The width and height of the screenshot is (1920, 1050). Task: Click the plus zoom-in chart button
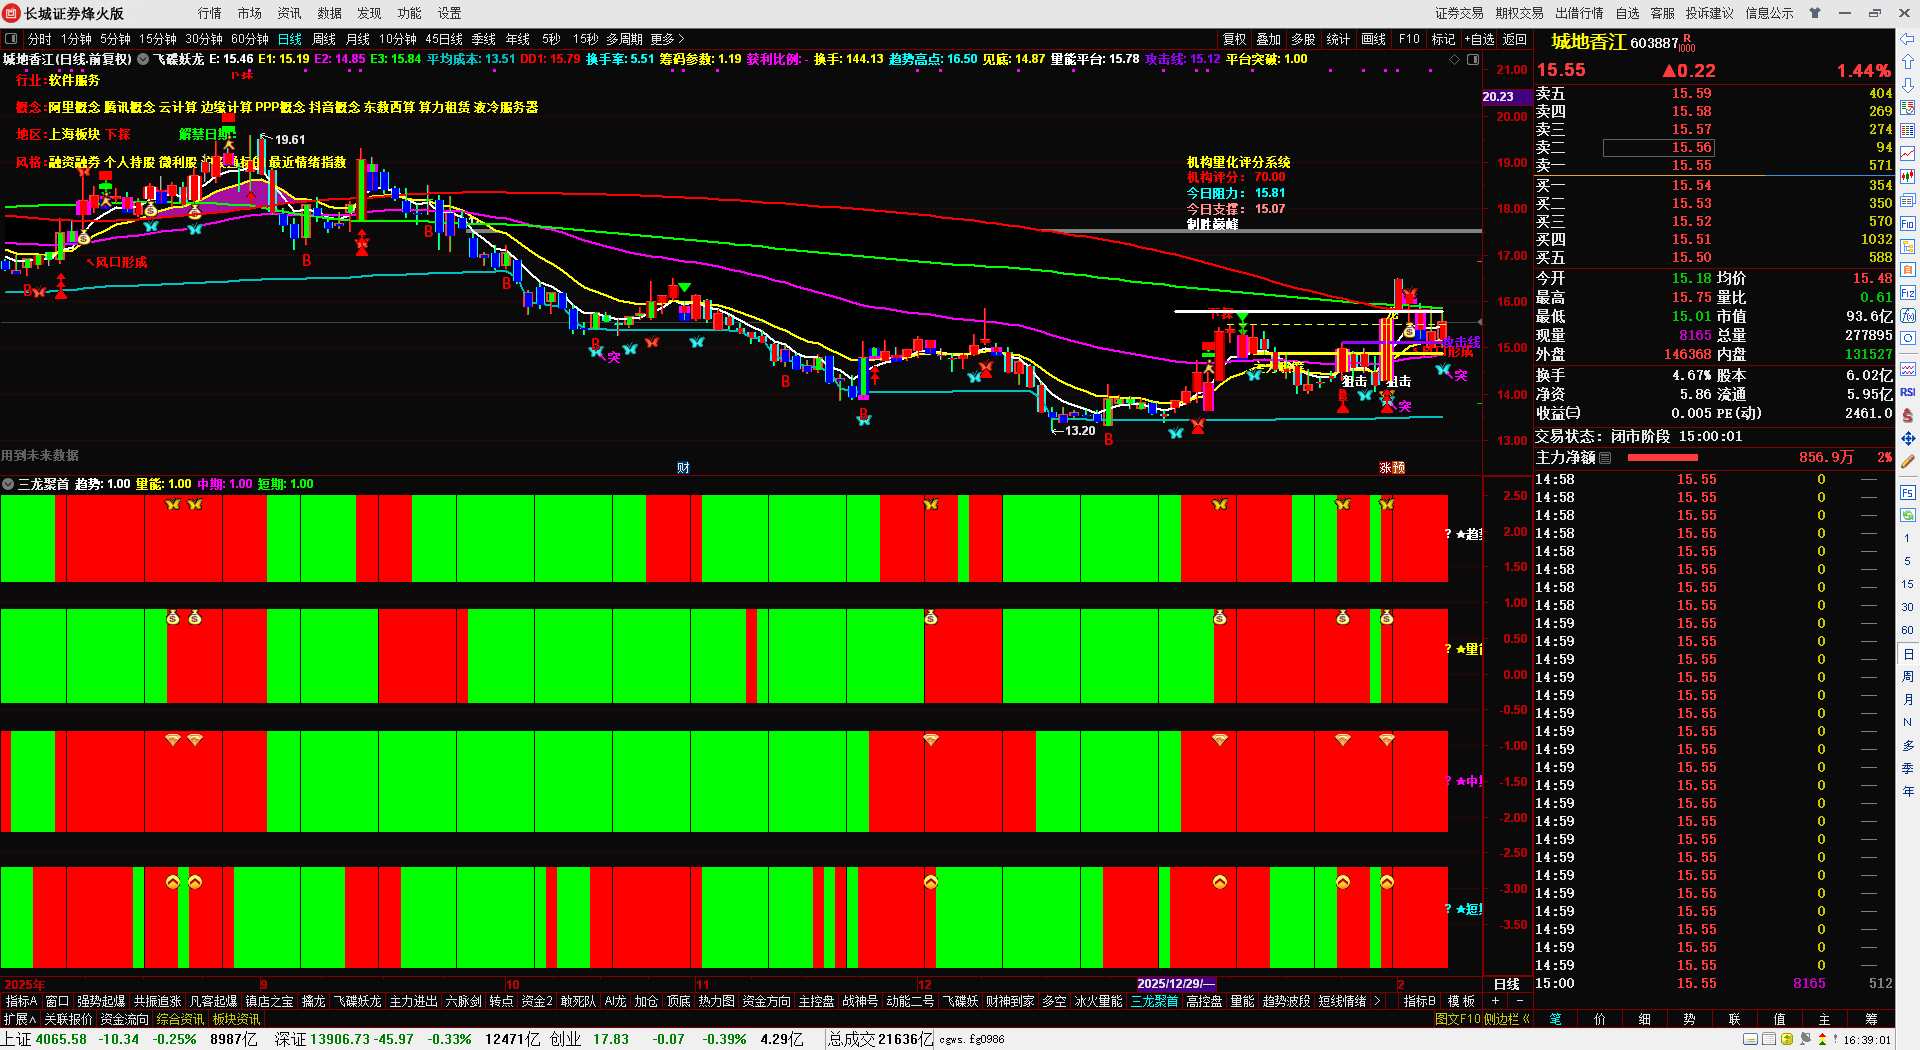tap(1496, 1001)
